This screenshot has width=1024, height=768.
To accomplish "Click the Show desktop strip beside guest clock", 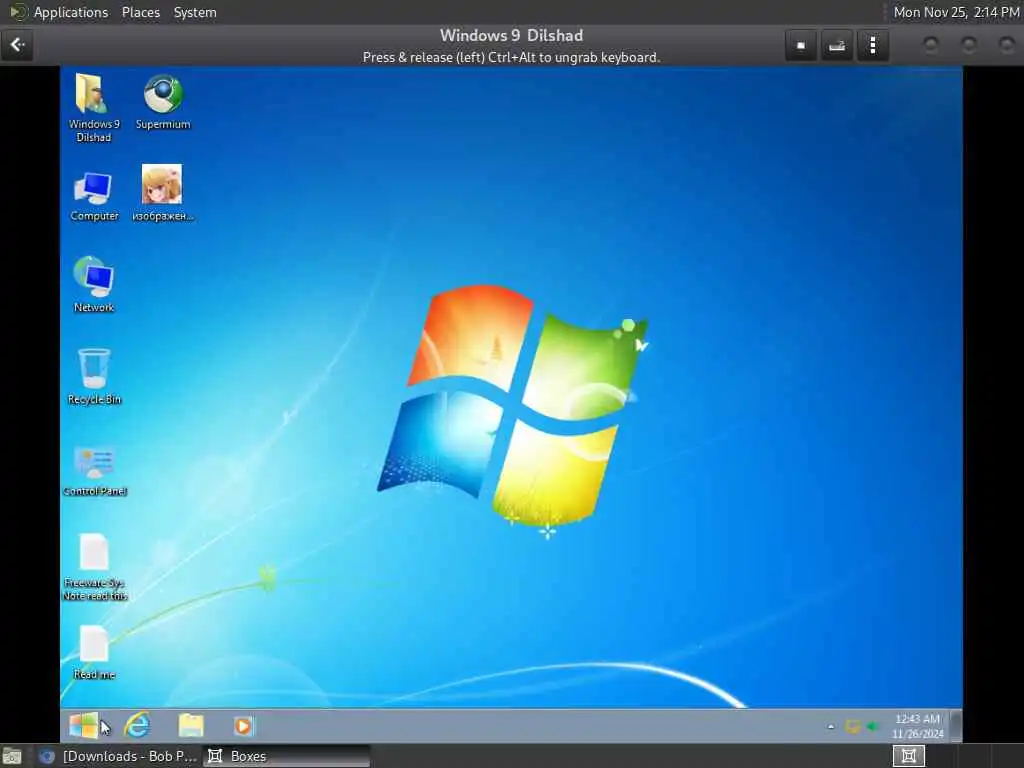I will point(955,726).
